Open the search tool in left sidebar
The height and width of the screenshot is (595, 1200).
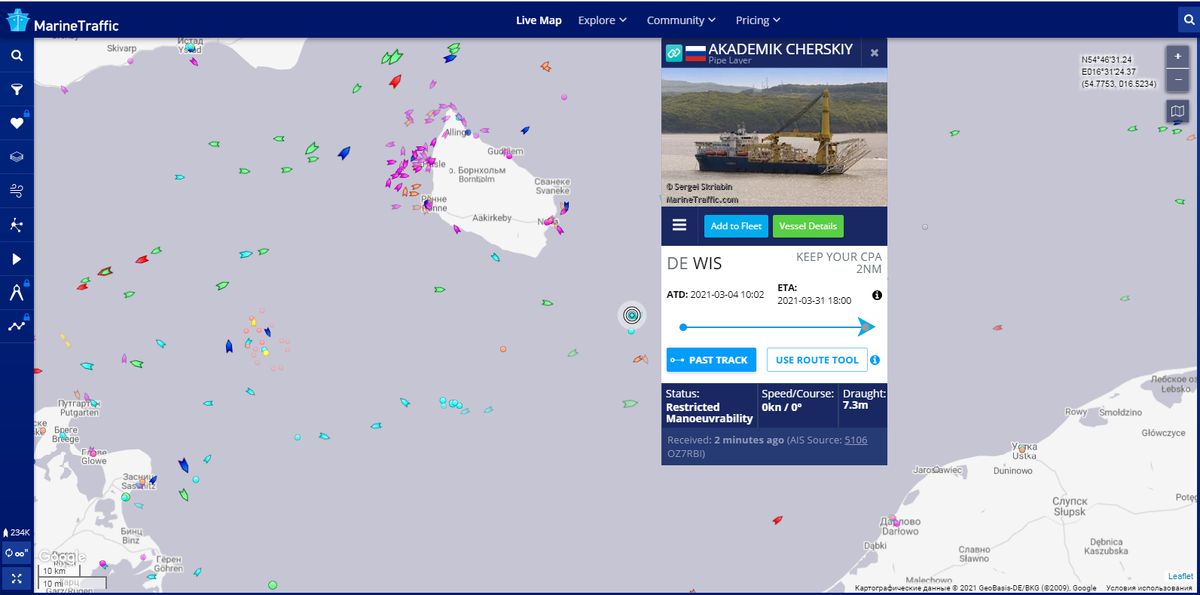click(17, 56)
